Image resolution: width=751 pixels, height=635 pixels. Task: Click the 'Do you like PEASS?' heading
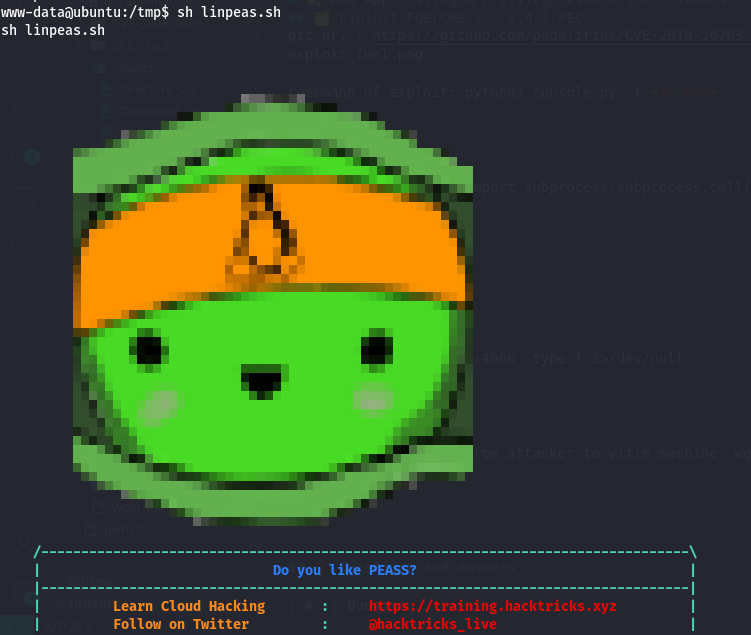tap(344, 570)
